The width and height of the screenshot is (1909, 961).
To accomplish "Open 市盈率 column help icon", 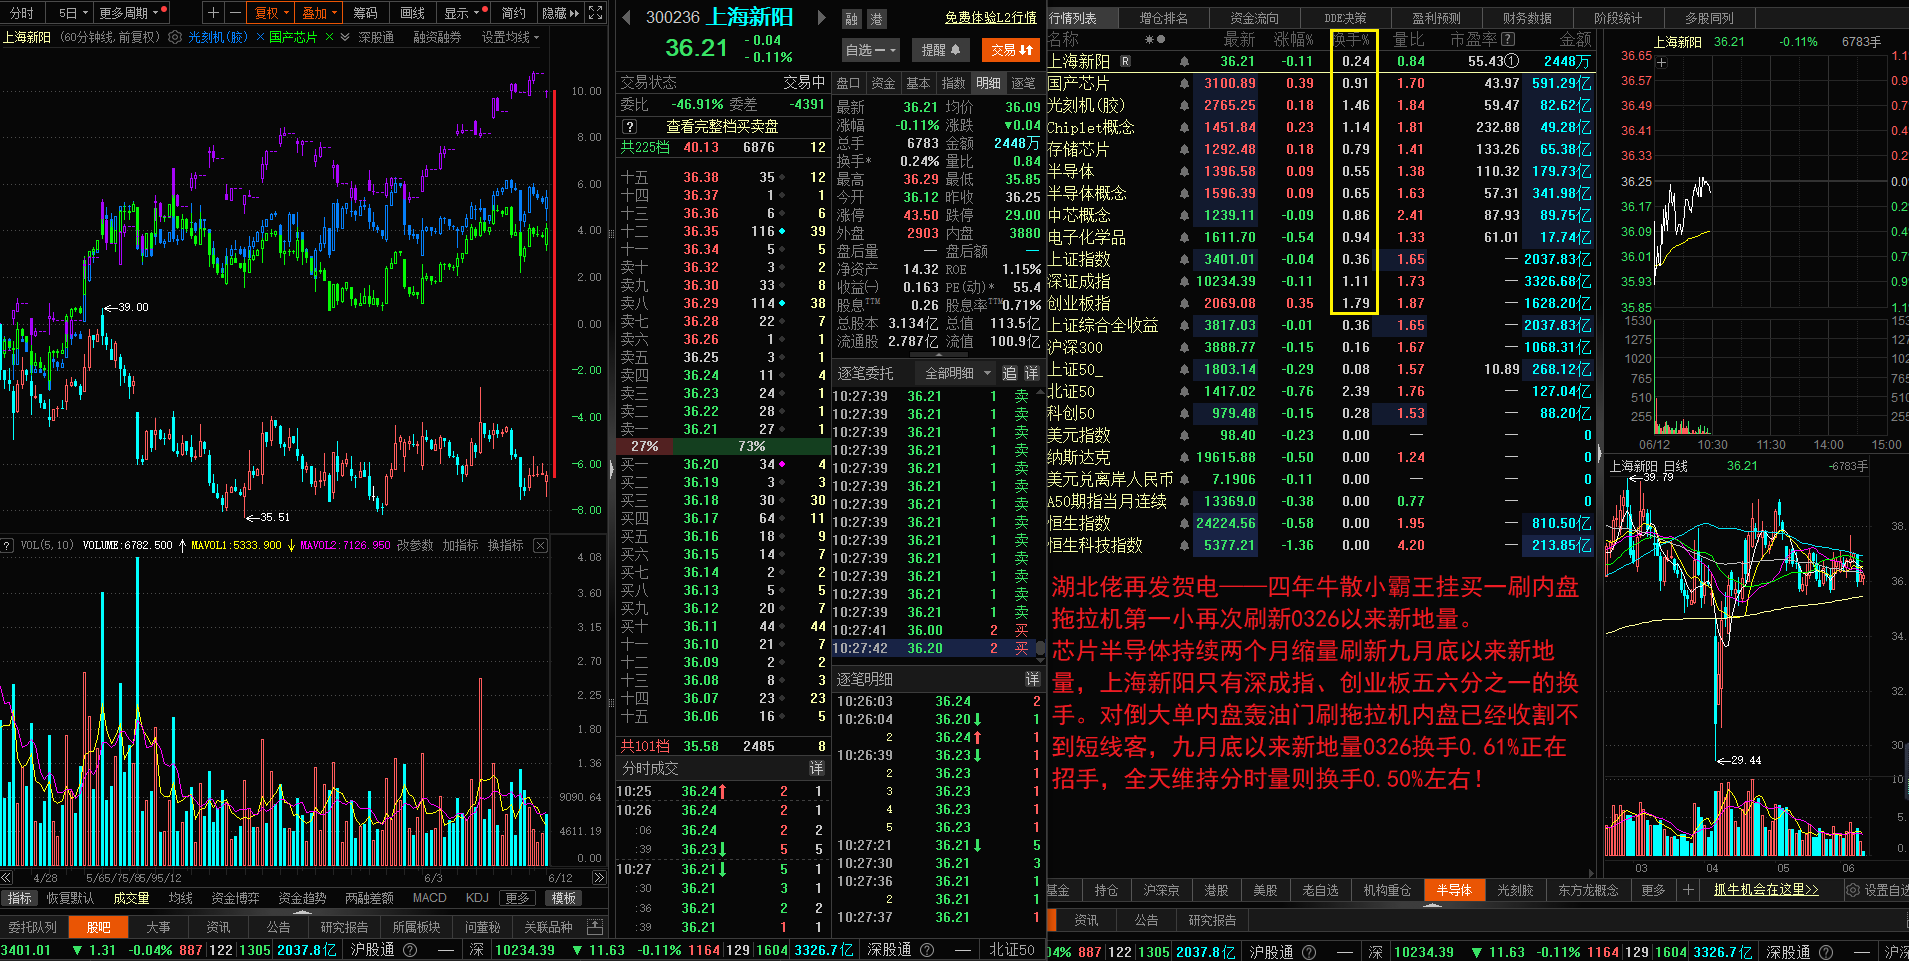I will [1508, 39].
